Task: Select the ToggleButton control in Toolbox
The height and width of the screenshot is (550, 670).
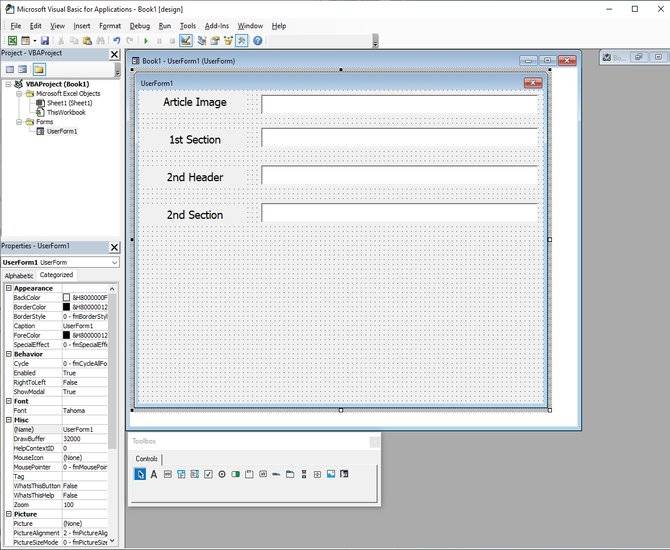Action: coord(235,474)
